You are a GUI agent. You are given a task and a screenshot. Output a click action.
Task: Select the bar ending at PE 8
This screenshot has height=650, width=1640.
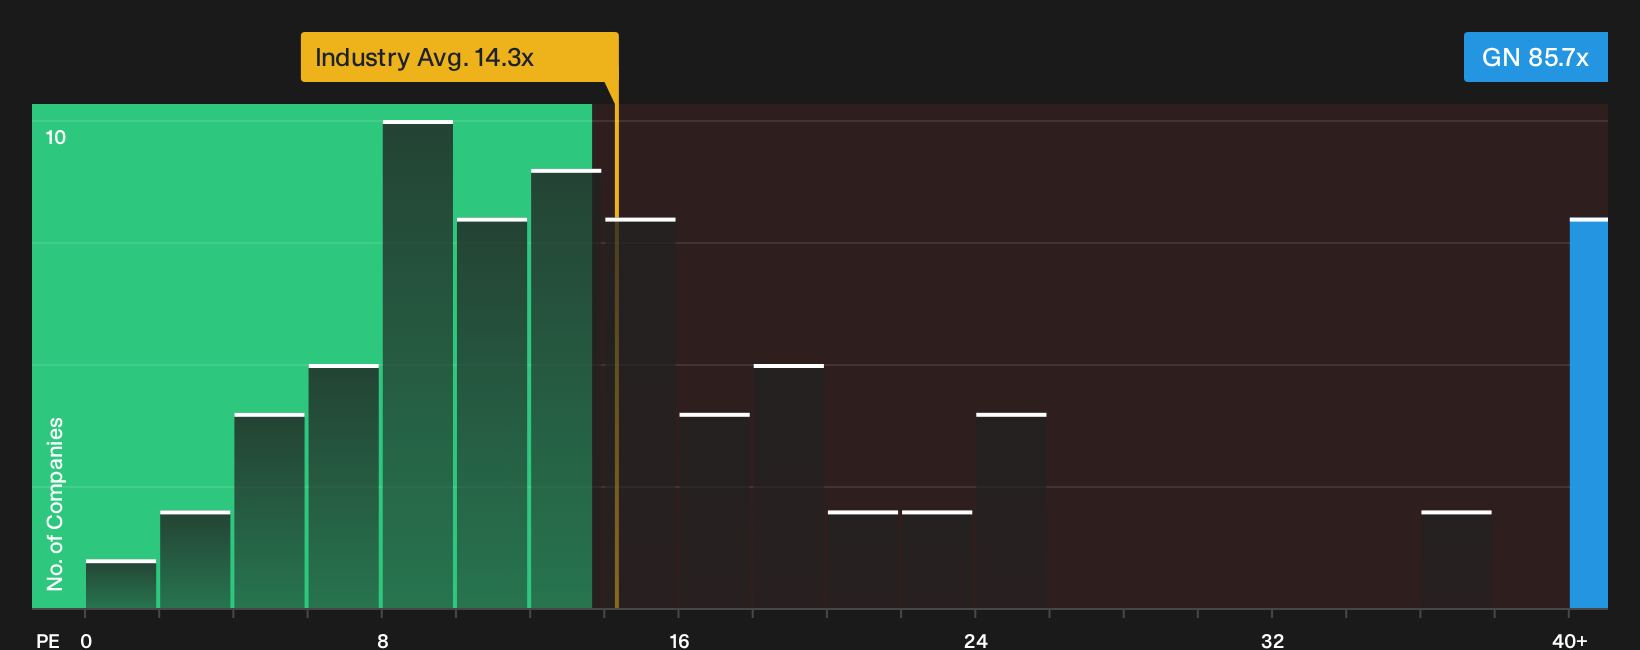(x=344, y=486)
